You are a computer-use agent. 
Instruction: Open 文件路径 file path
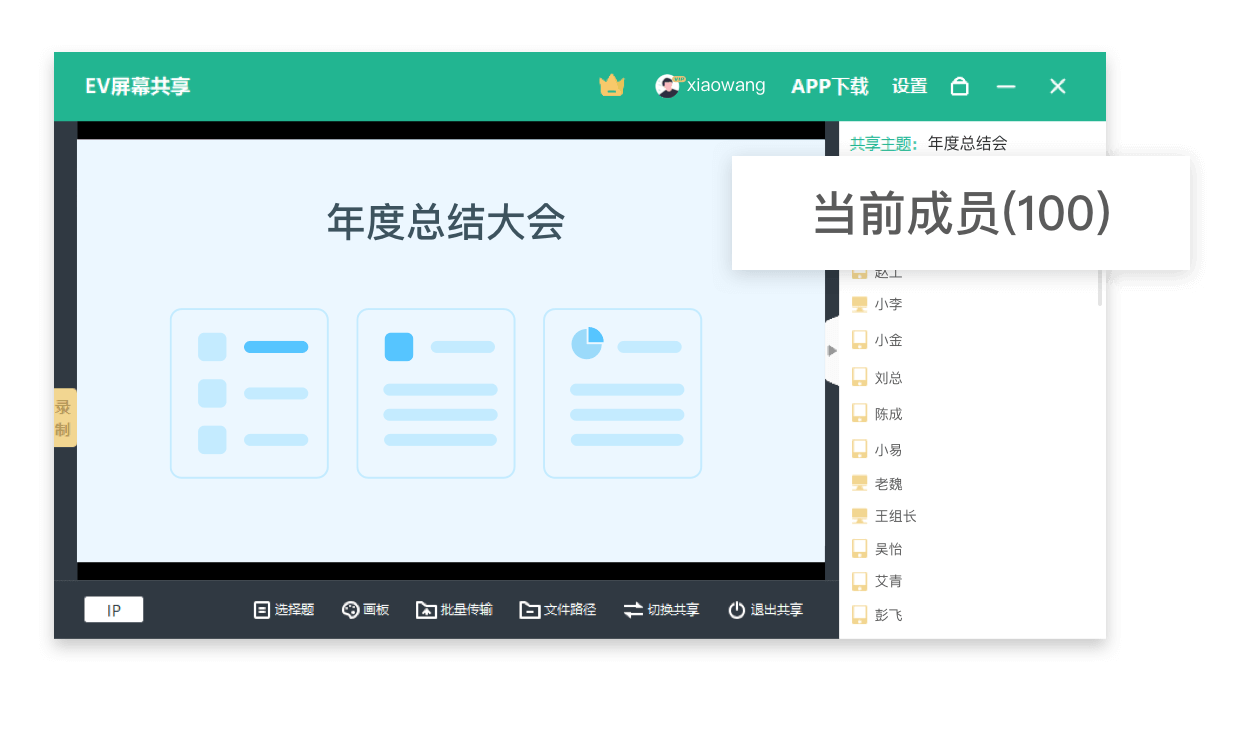[558, 610]
